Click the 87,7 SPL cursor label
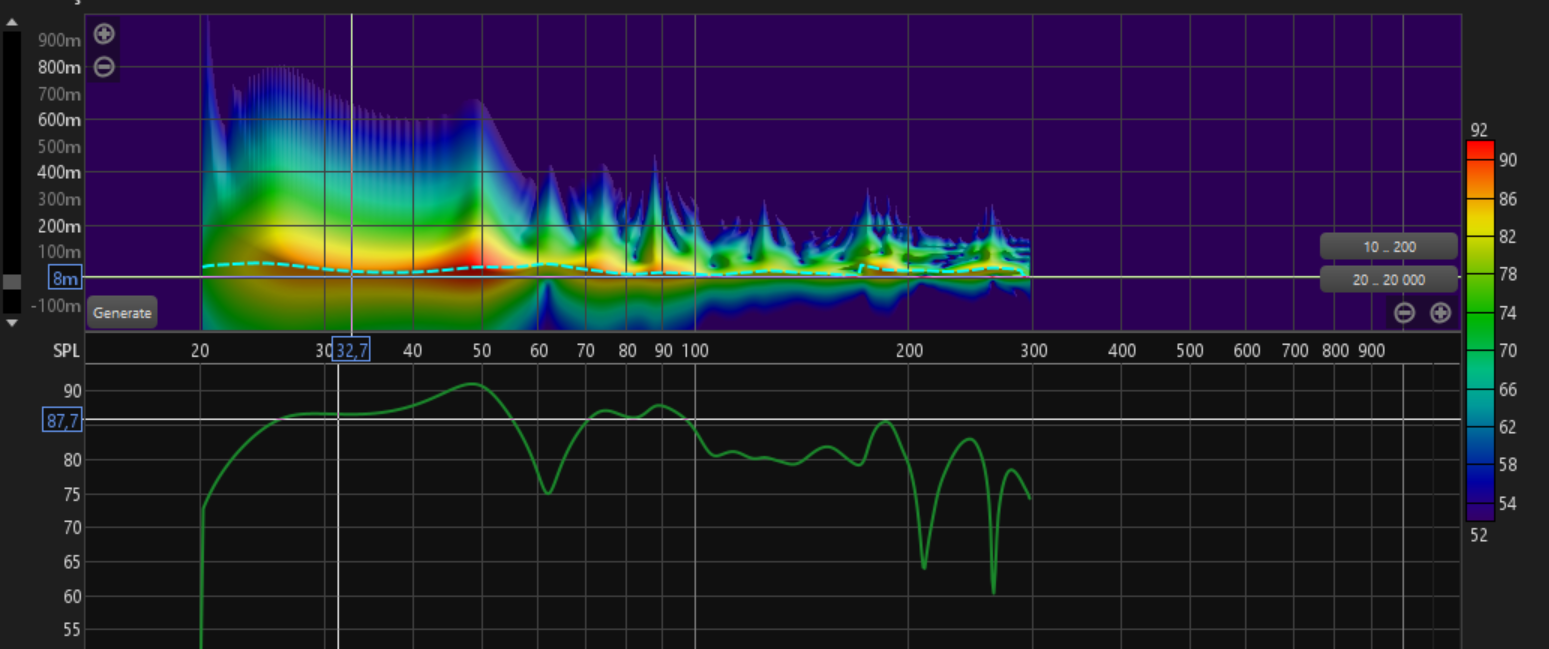The height and width of the screenshot is (649, 1549). point(62,421)
